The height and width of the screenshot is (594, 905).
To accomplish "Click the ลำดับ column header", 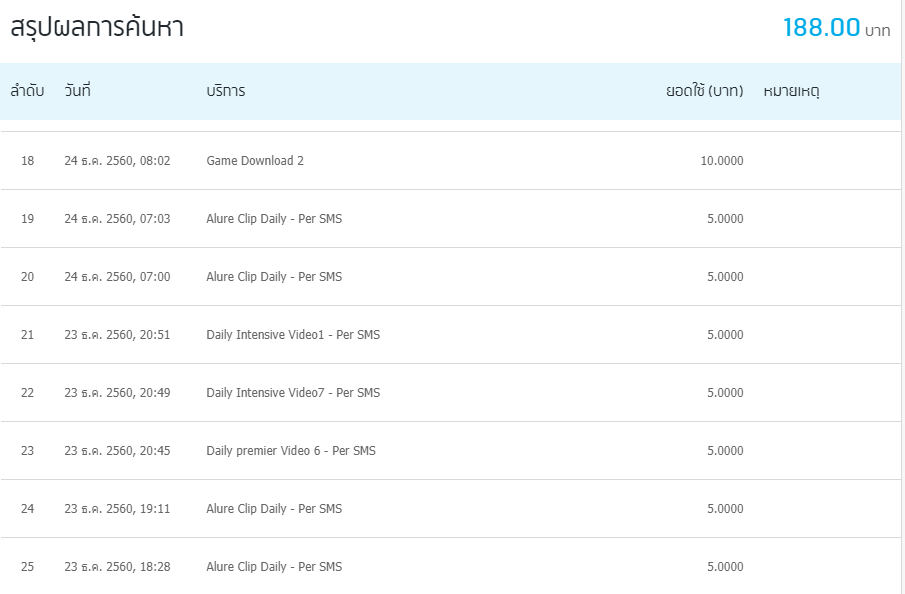I will (x=27, y=91).
